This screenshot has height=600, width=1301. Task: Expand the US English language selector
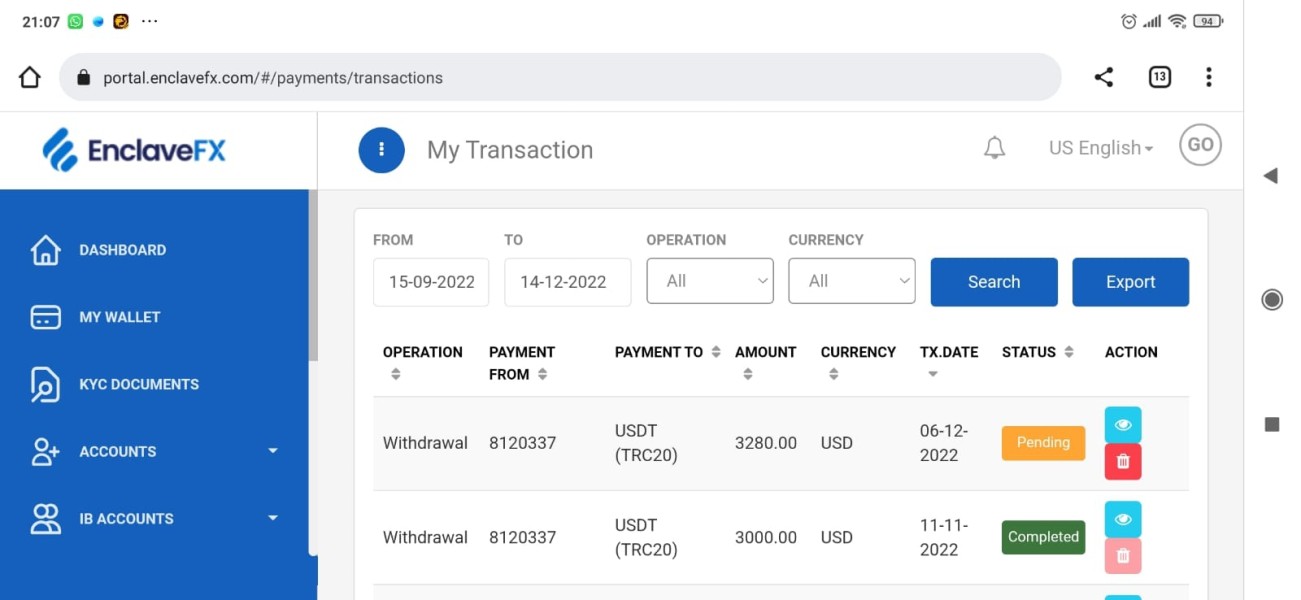pyautogui.click(x=1100, y=148)
